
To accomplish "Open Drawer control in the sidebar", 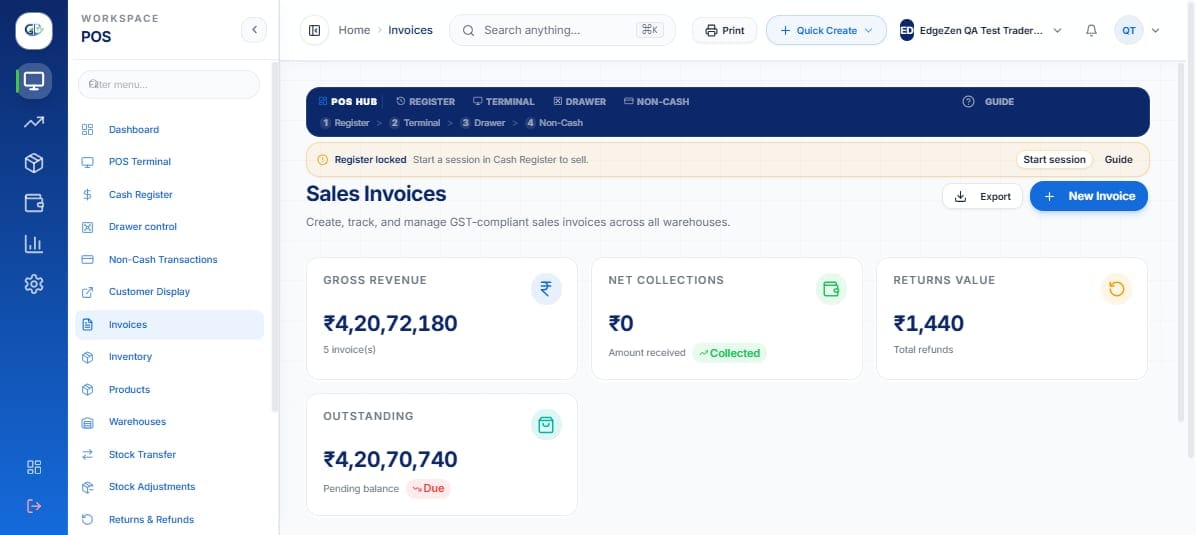I will pos(169,227).
